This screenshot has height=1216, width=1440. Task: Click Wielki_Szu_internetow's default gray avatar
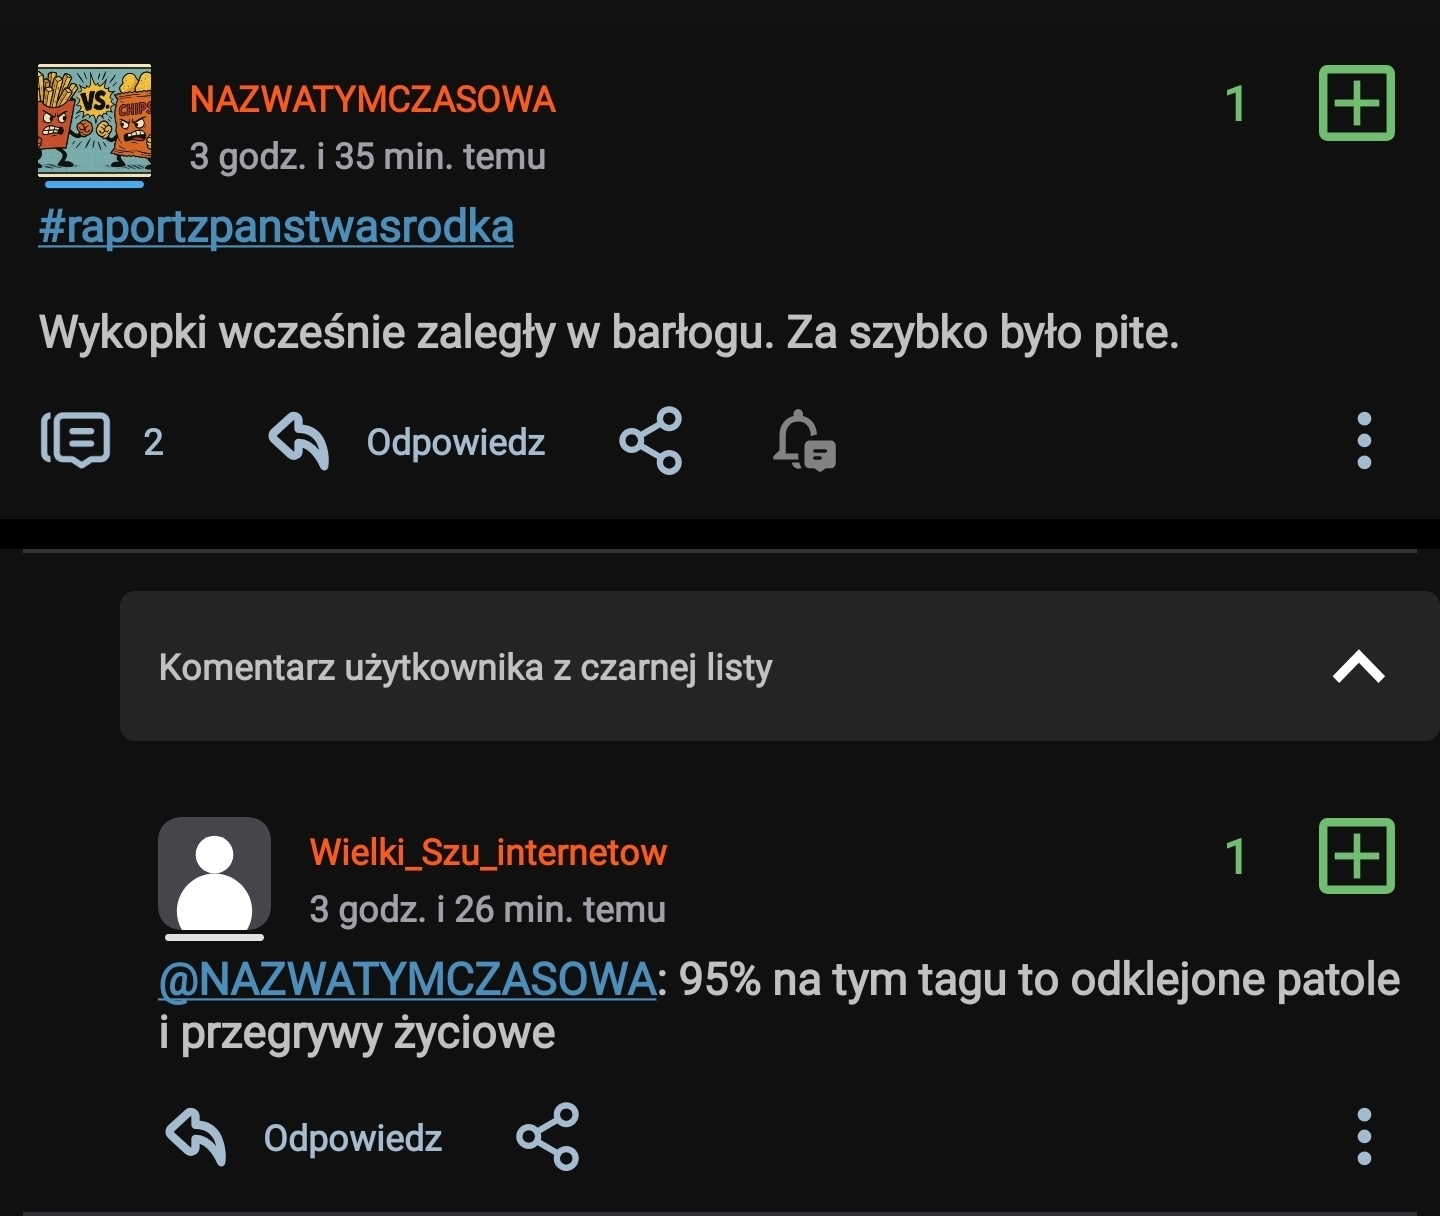(x=214, y=874)
